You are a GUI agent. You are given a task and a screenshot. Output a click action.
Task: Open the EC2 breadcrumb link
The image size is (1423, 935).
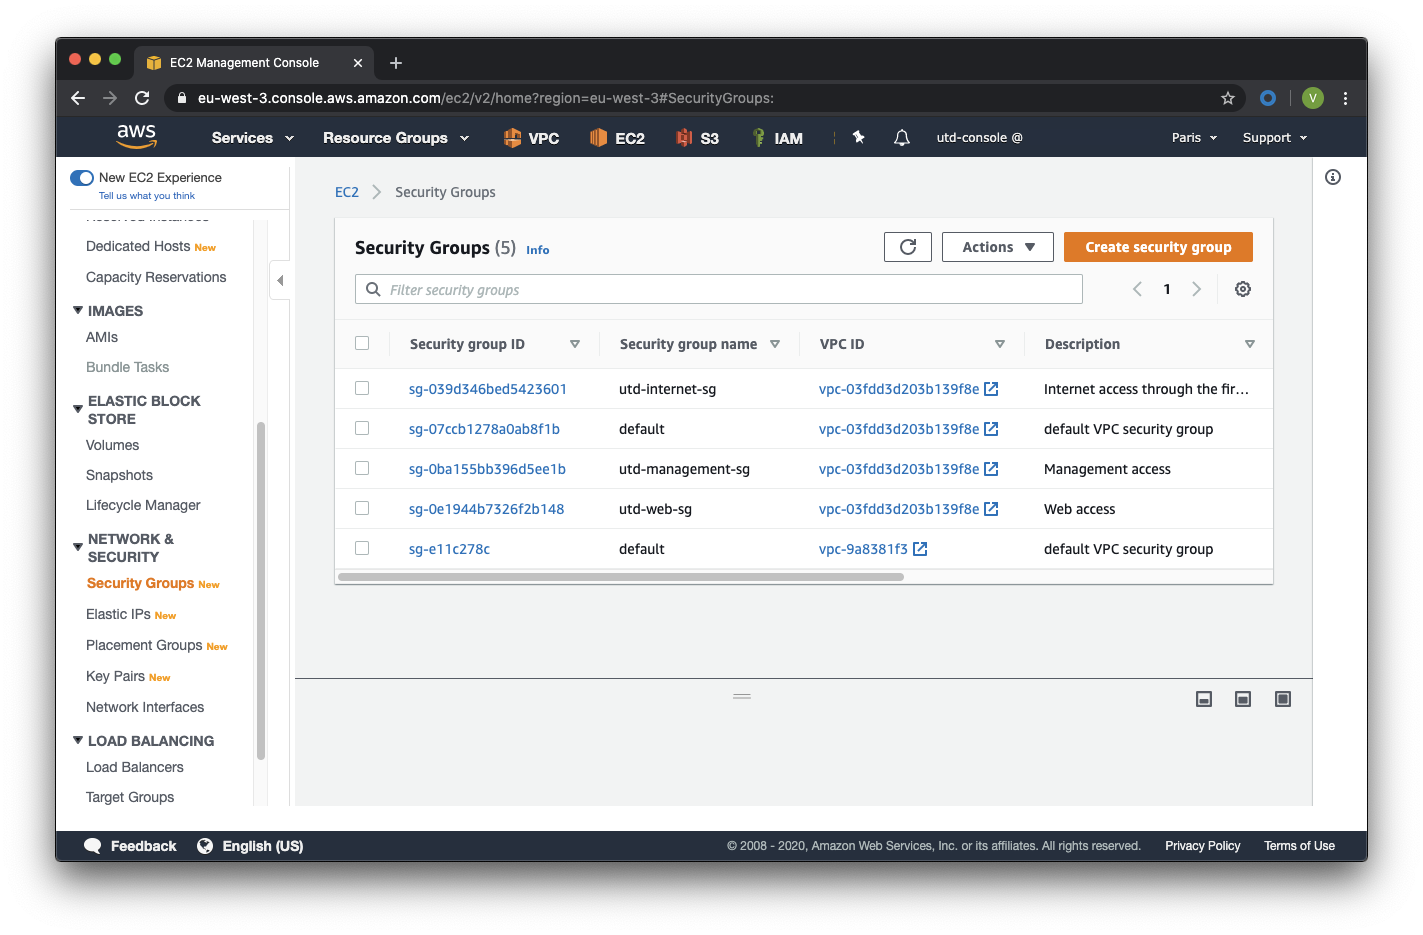click(347, 192)
